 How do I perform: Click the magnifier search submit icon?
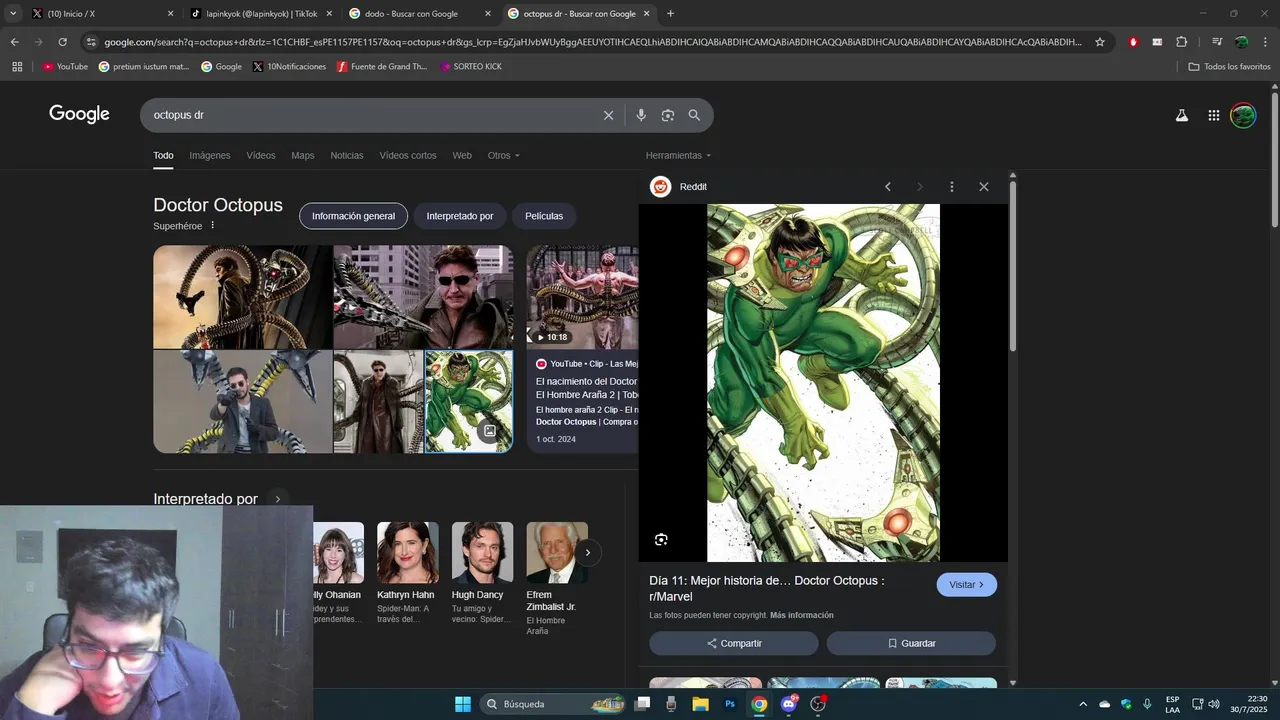[x=694, y=115]
